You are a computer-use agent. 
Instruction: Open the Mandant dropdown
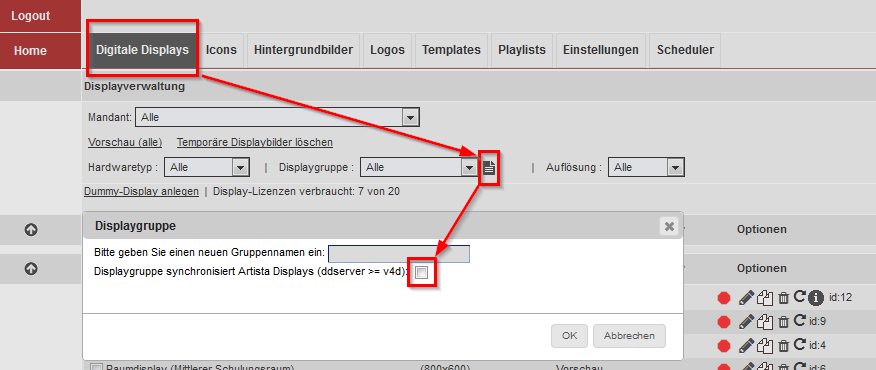[277, 118]
